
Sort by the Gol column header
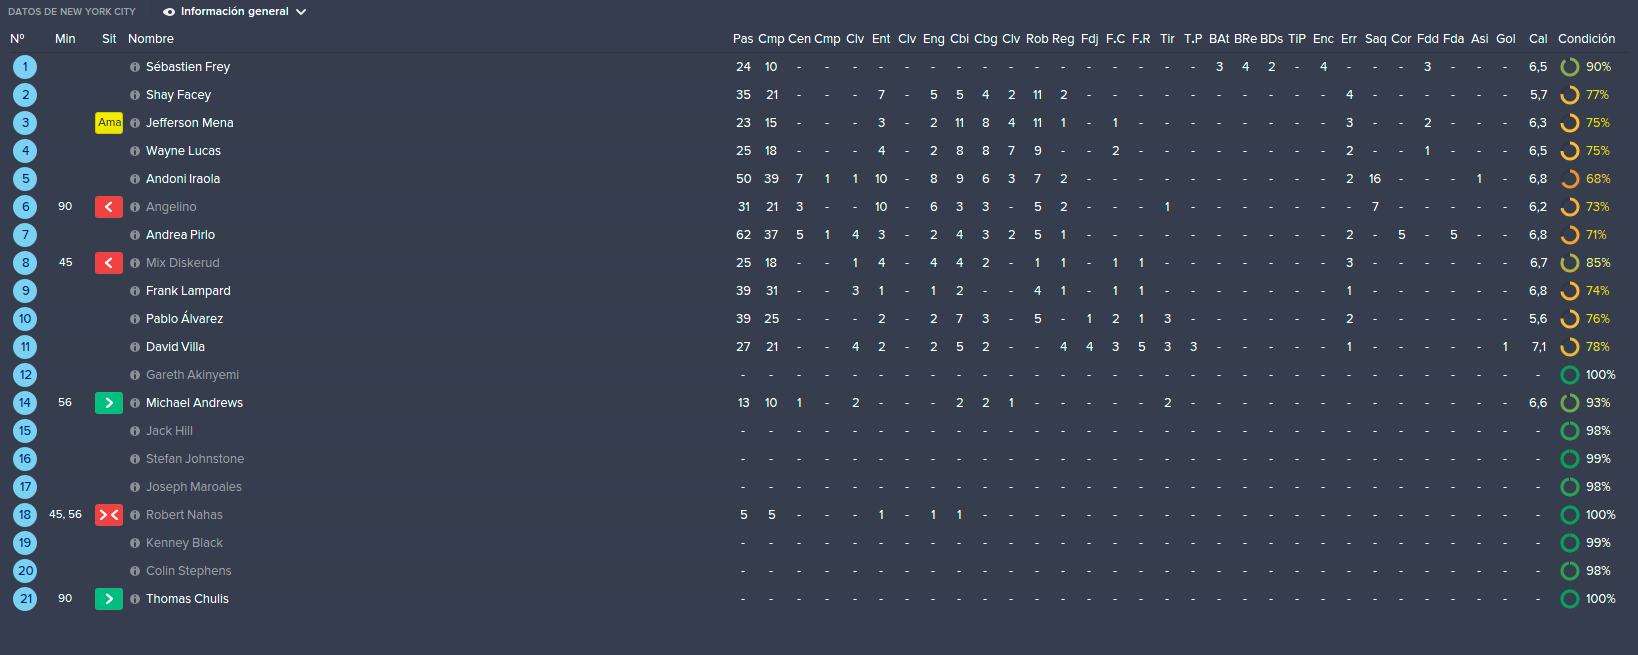click(1506, 39)
